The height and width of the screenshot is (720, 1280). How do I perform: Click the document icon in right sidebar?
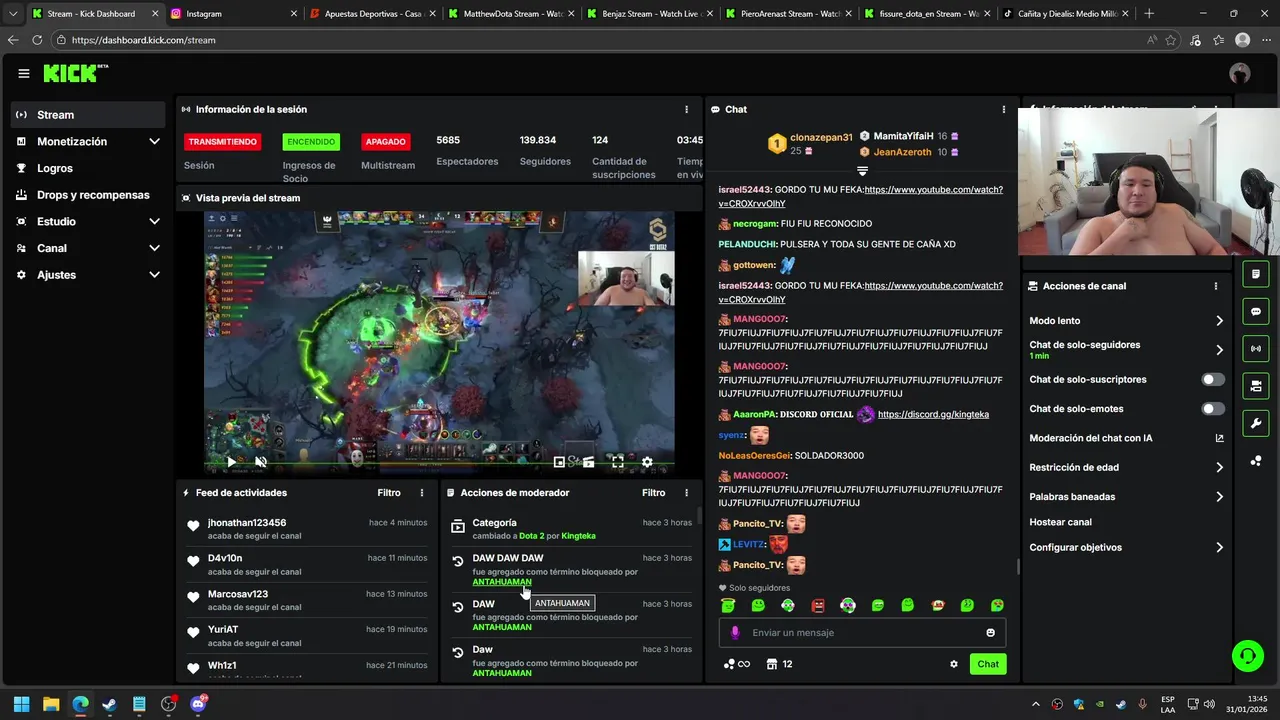click(1256, 274)
